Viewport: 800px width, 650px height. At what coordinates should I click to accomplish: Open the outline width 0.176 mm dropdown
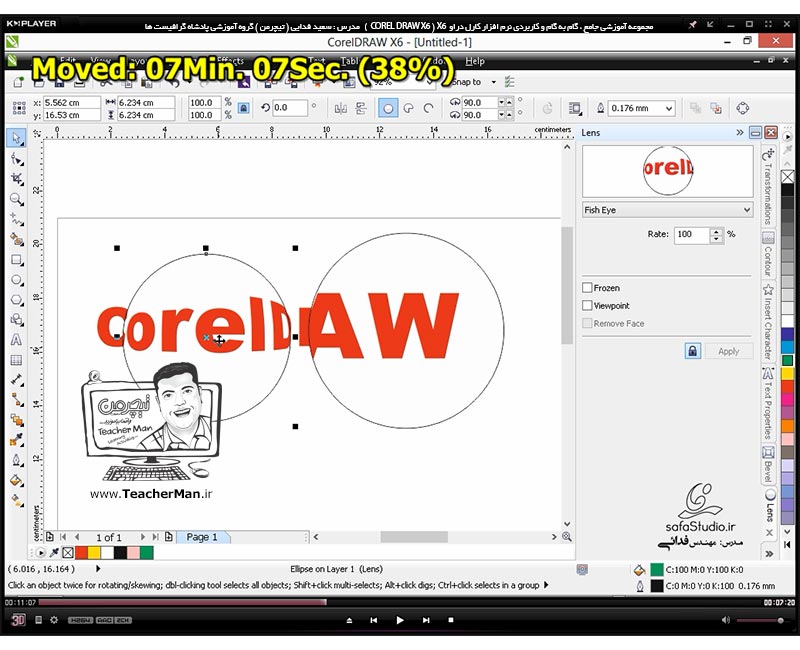coord(669,108)
